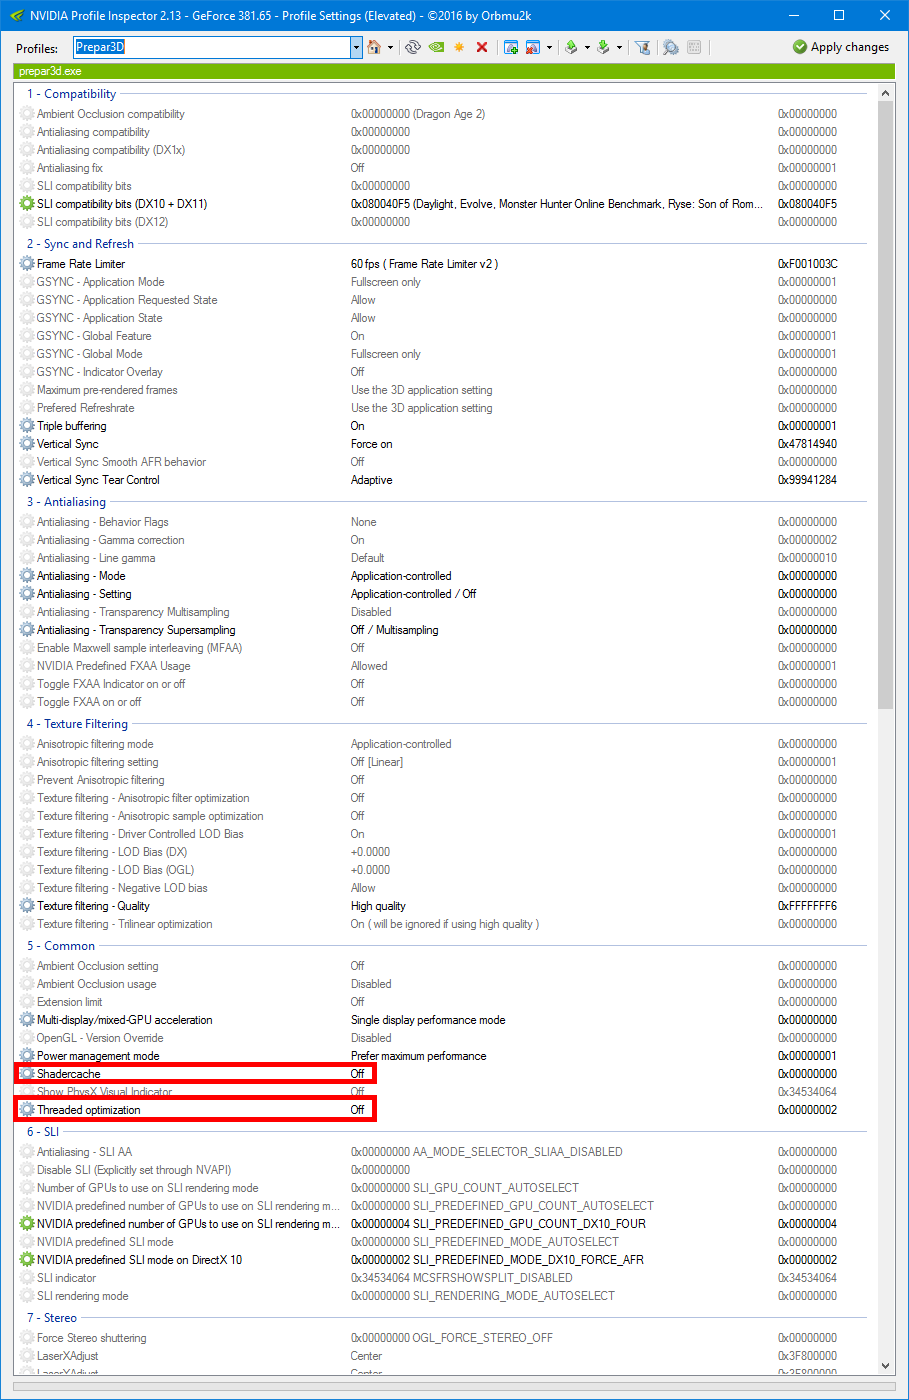Click the green NVIDIA logo toolbar icon
This screenshot has height=1400, width=909.
coord(436,47)
